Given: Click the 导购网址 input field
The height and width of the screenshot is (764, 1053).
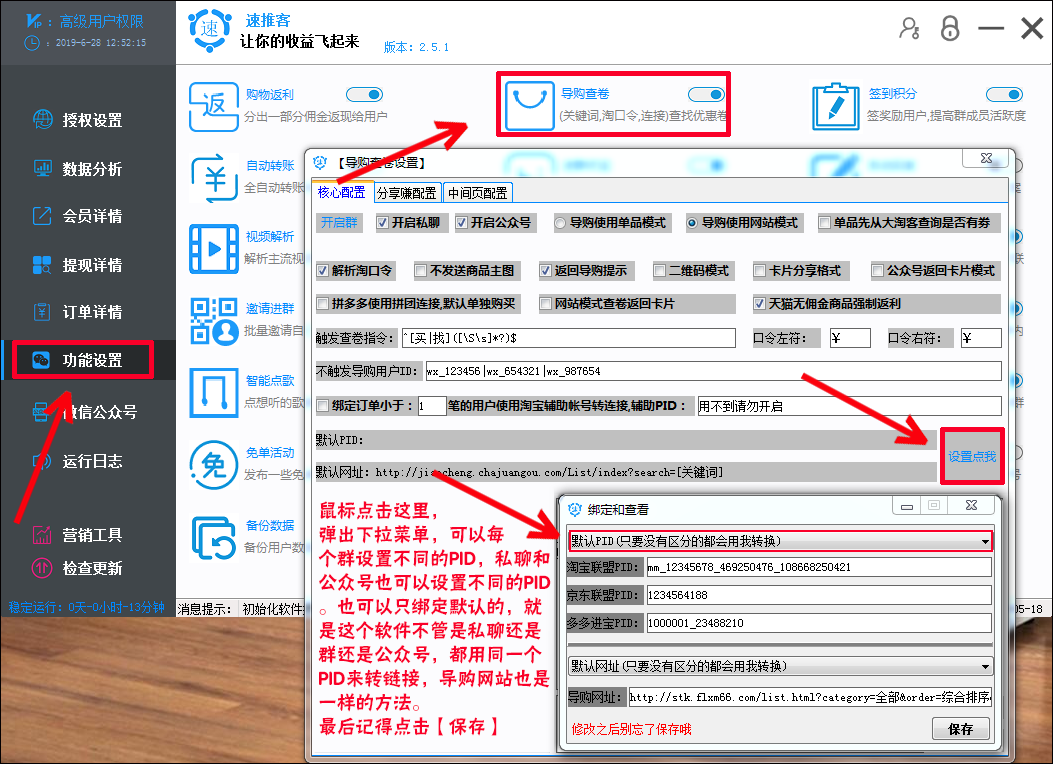Looking at the screenshot, I should (810, 697).
